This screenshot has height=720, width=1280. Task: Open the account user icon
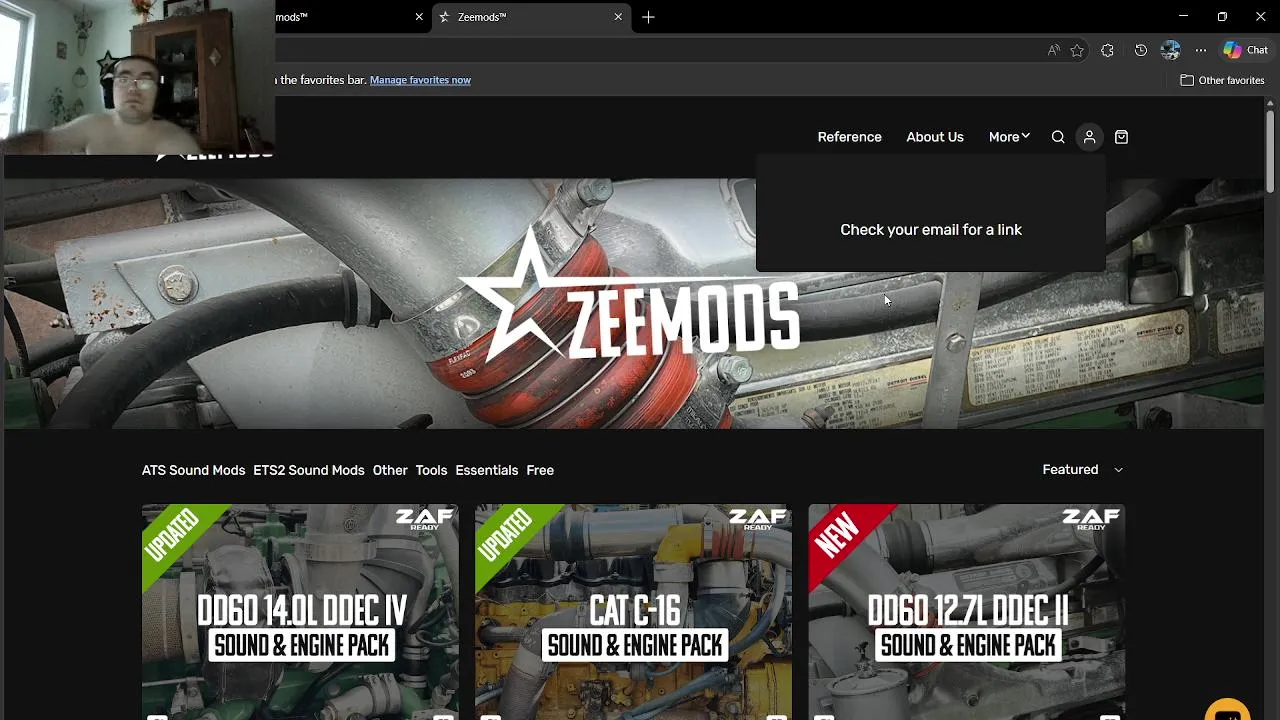coord(1089,137)
